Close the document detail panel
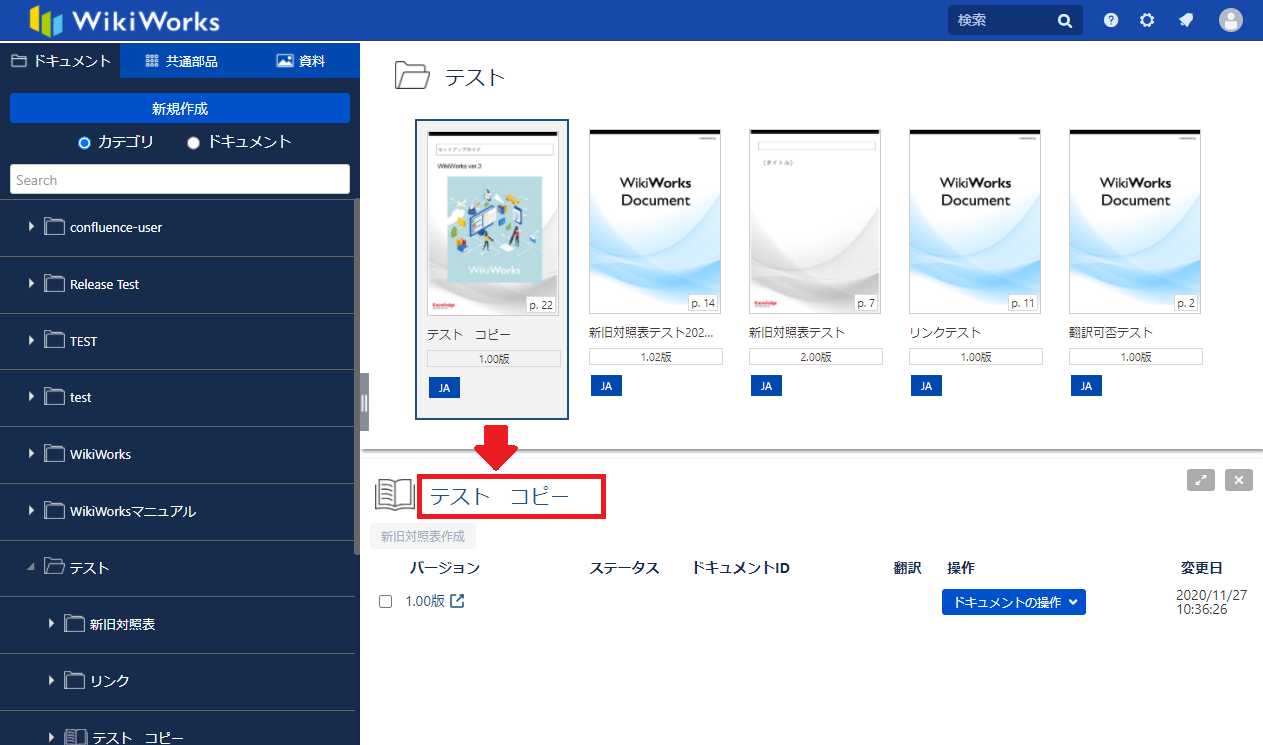 click(1238, 480)
